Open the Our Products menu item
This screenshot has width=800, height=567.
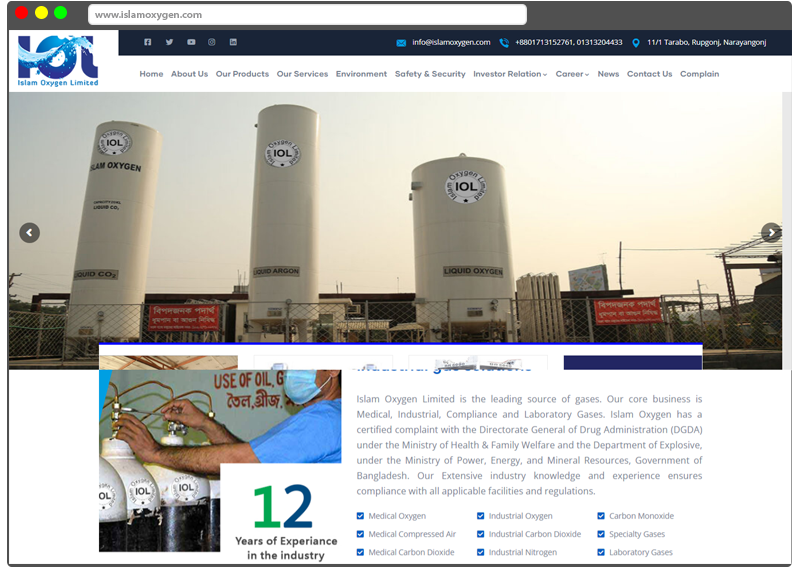point(242,74)
